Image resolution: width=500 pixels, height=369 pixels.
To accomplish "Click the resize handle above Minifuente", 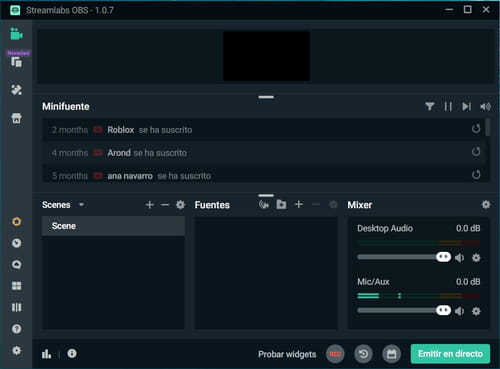I will coord(266,97).
